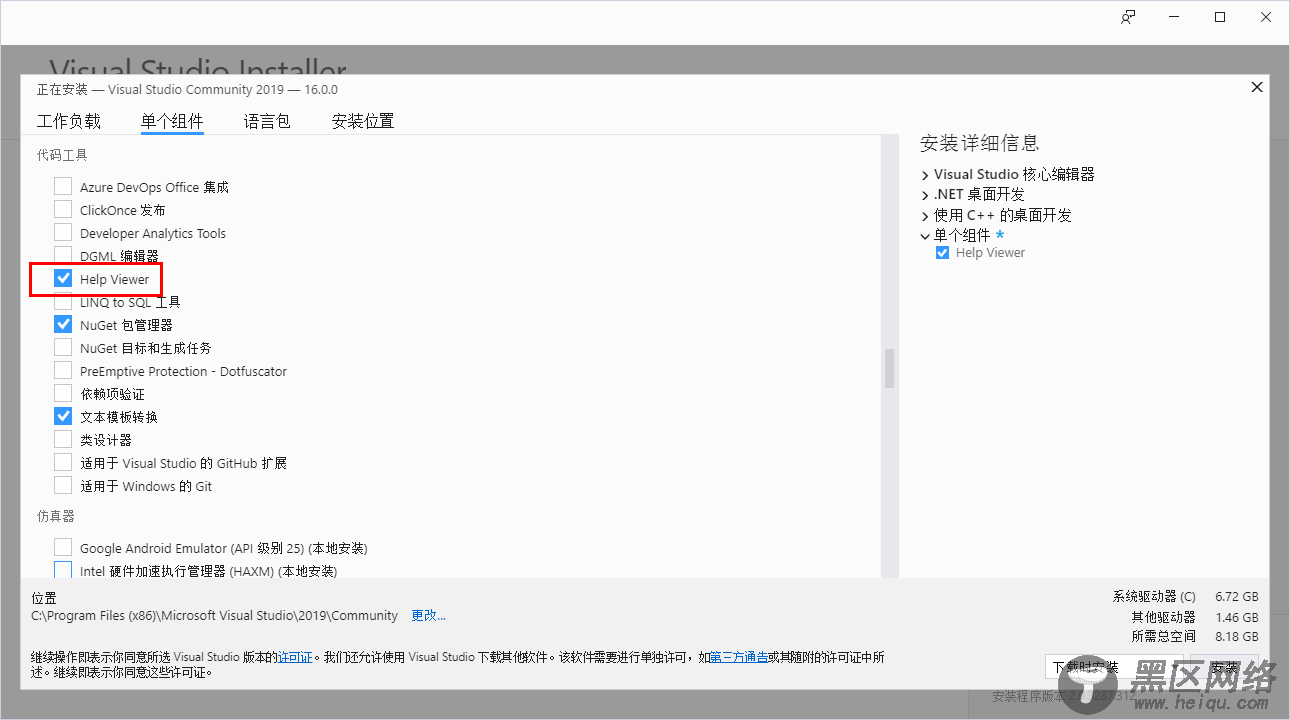Enable 适用于 Visual Studio 的 GitHub 扩展
Screen dimensions: 1290x720
(x=63, y=462)
